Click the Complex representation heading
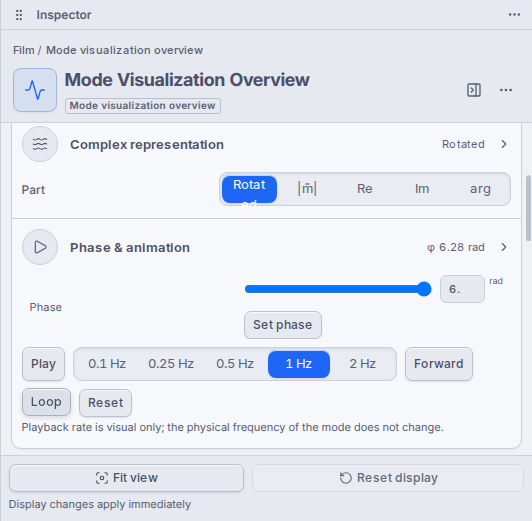Image resolution: width=532 pixels, height=521 pixels. (147, 144)
